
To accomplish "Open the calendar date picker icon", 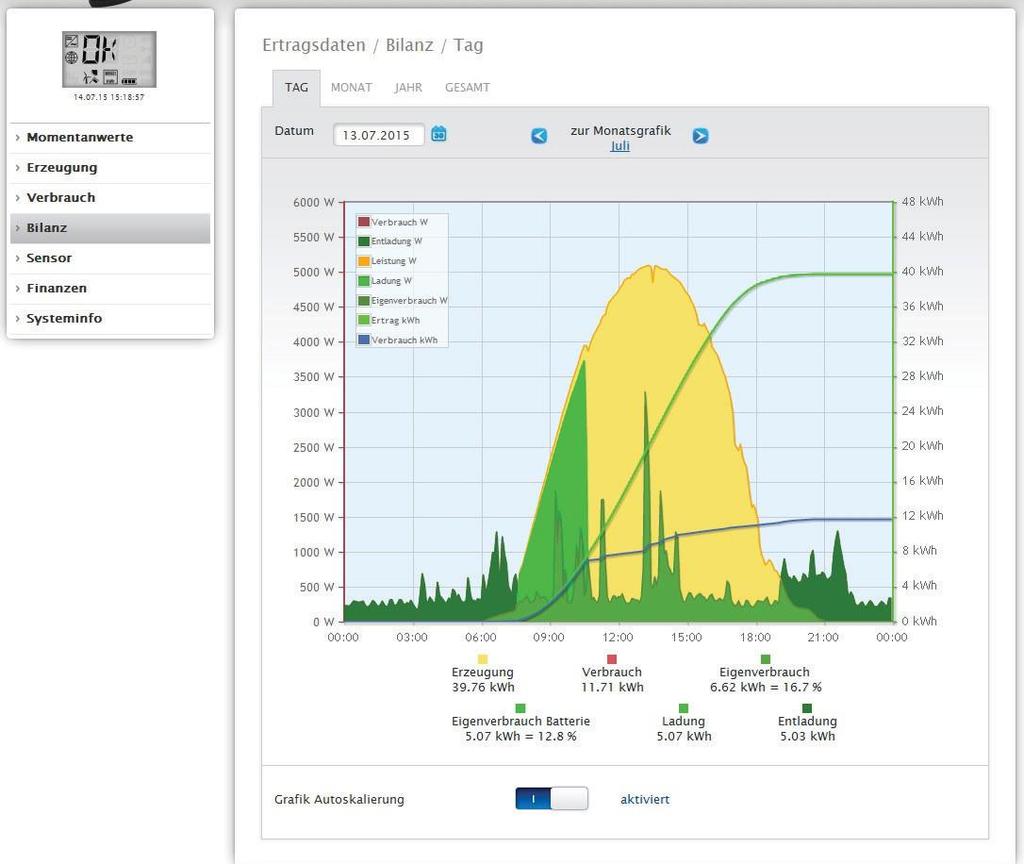I will pos(439,134).
